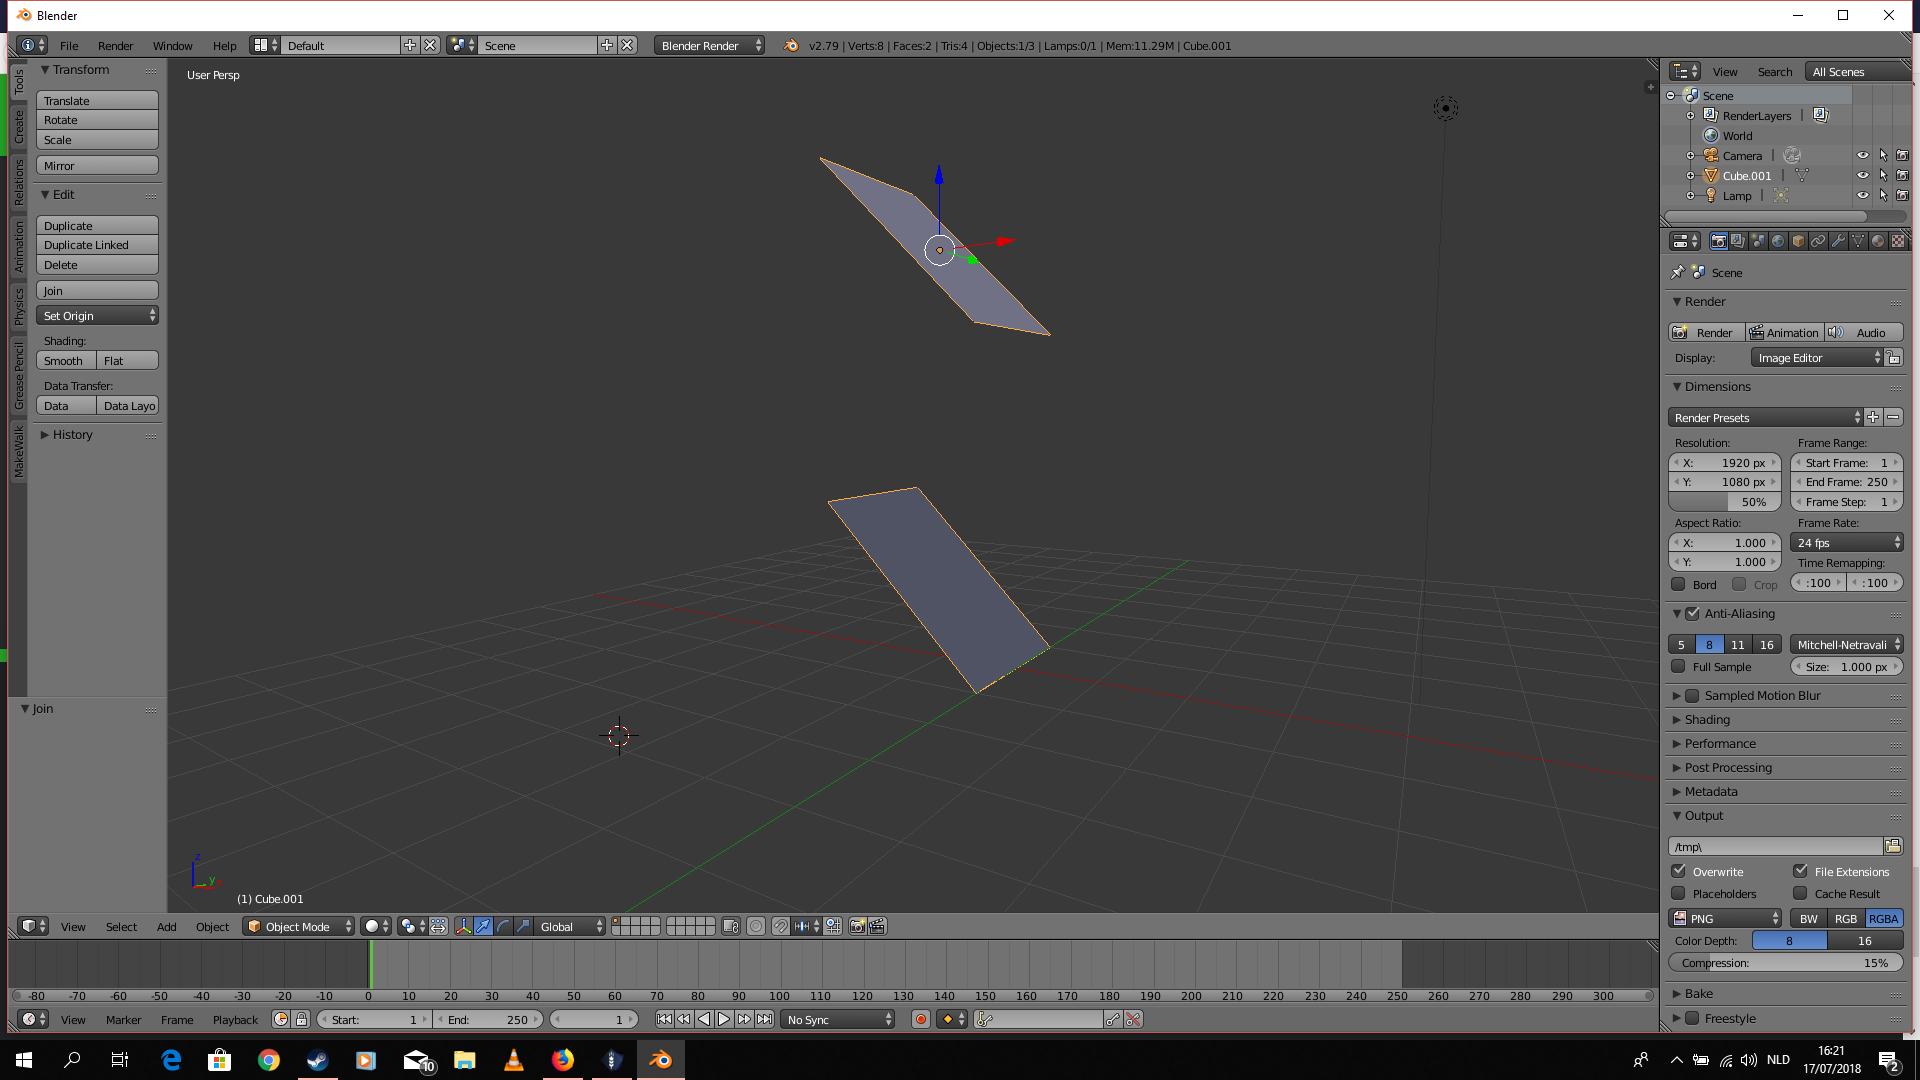Click the OpenGL render animation clapper icon

(877, 927)
